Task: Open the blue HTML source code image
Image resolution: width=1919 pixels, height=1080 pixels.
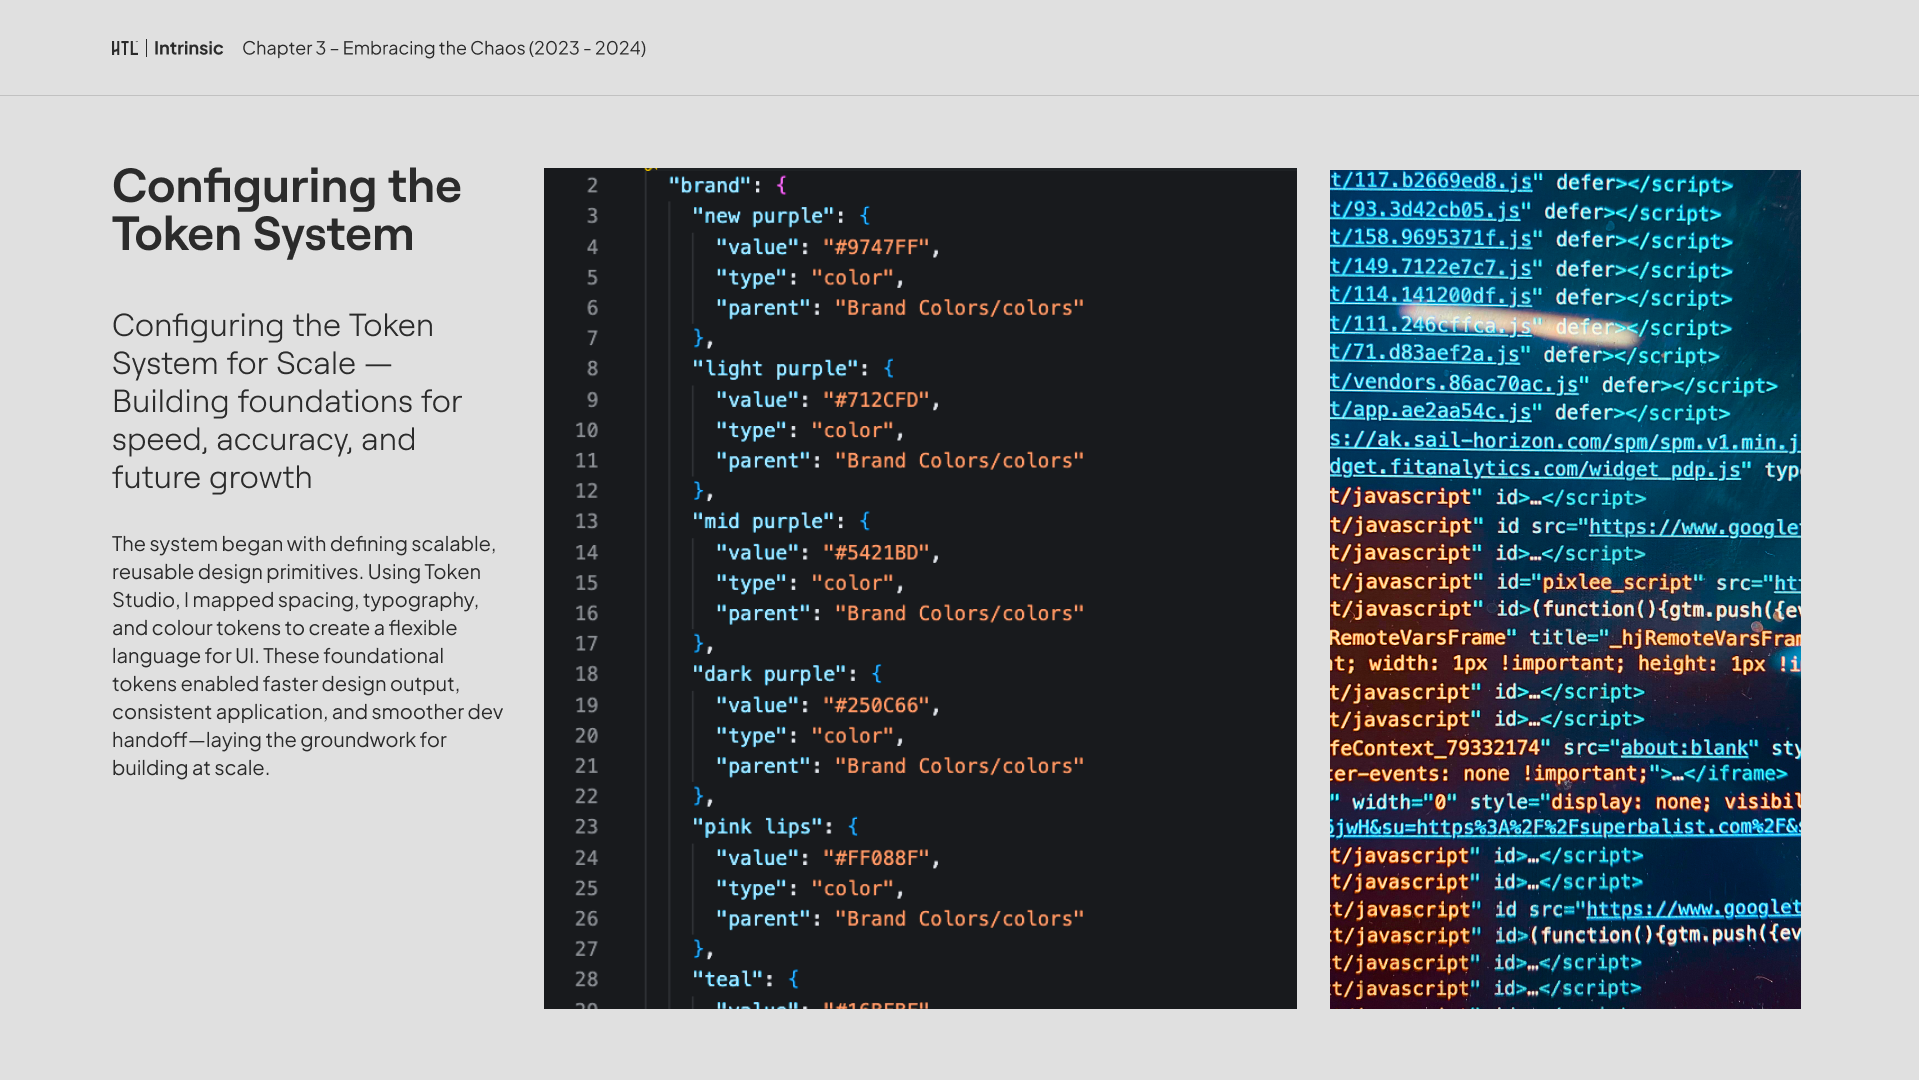Action: [1565, 589]
